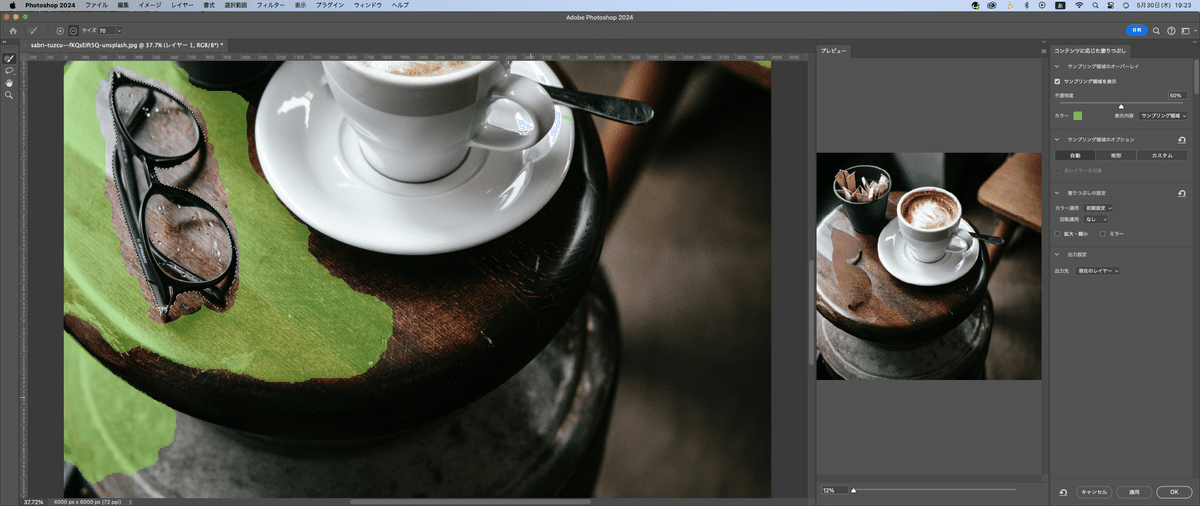This screenshot has width=1200, height=506.
Task: Select the 自動 sampling option
Action: pyautogui.click(x=1075, y=155)
